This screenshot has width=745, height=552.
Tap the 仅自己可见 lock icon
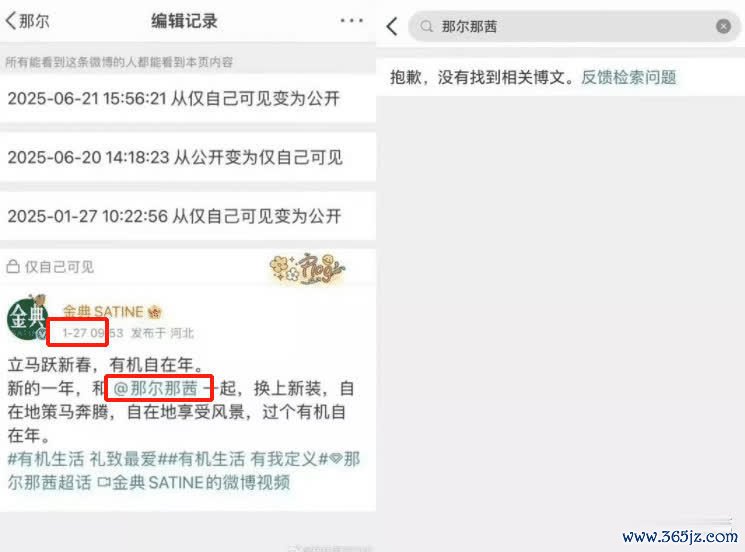click(x=13, y=266)
